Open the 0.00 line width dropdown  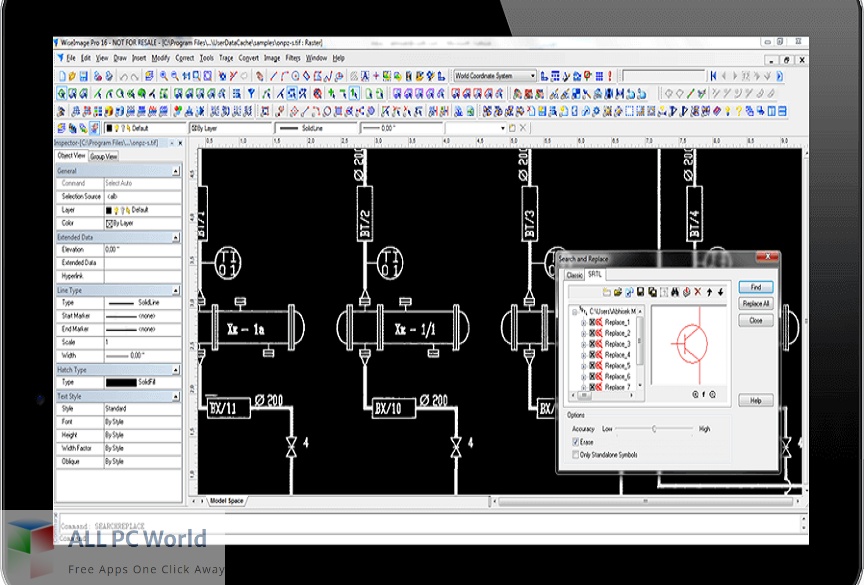[x=402, y=128]
